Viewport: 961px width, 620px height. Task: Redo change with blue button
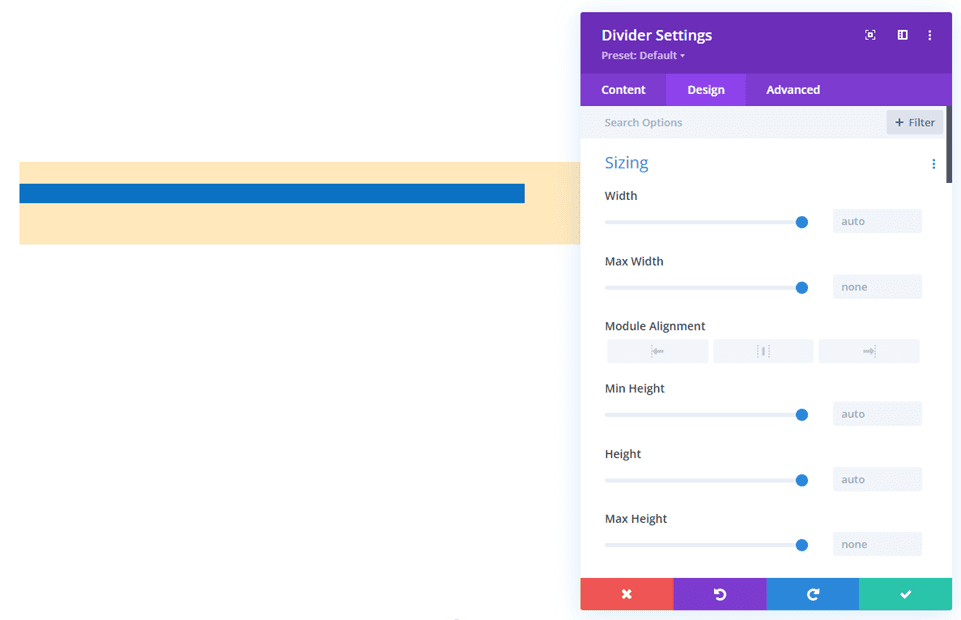pos(813,594)
